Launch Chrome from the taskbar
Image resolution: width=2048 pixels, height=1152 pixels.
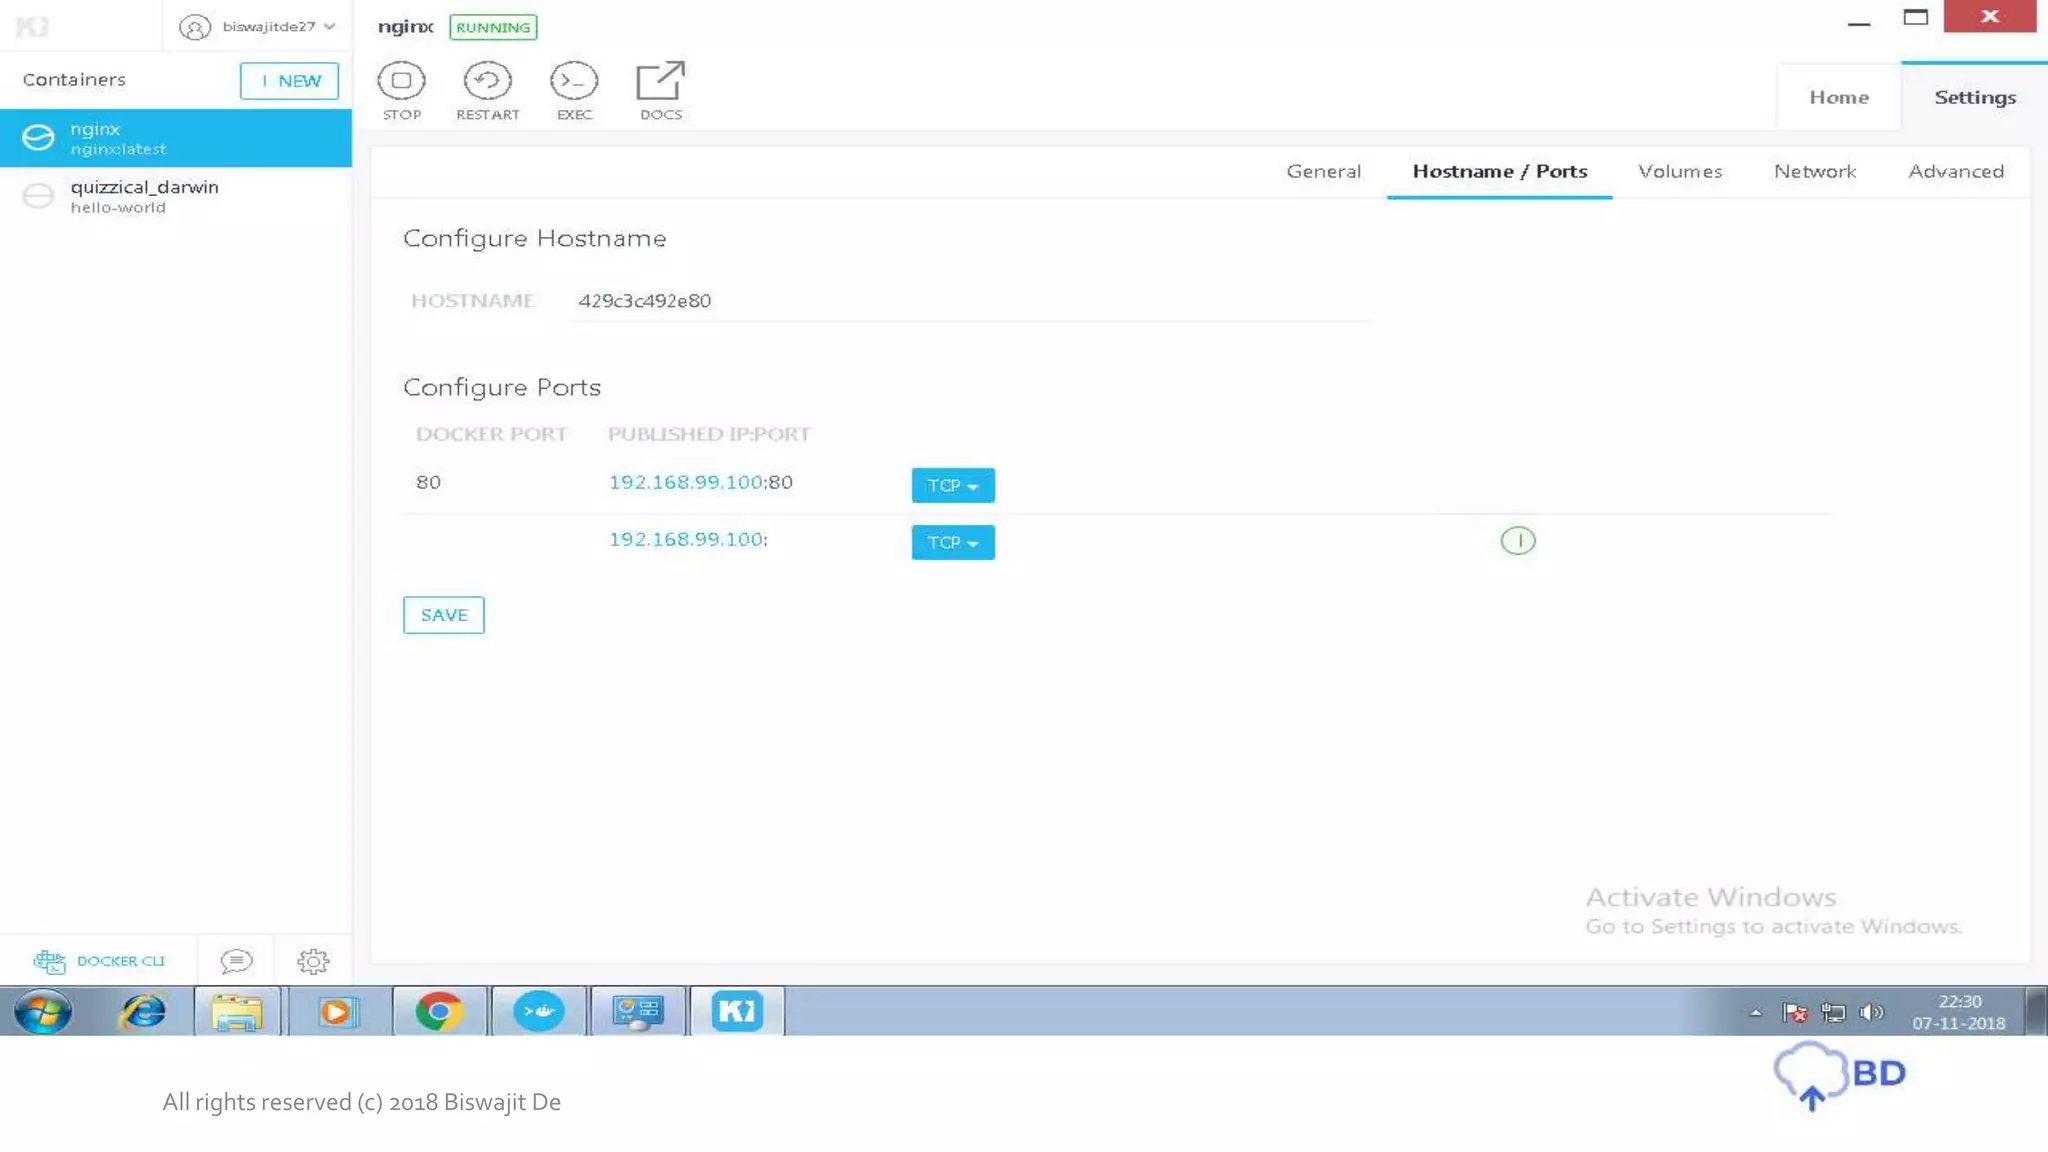tap(439, 1011)
